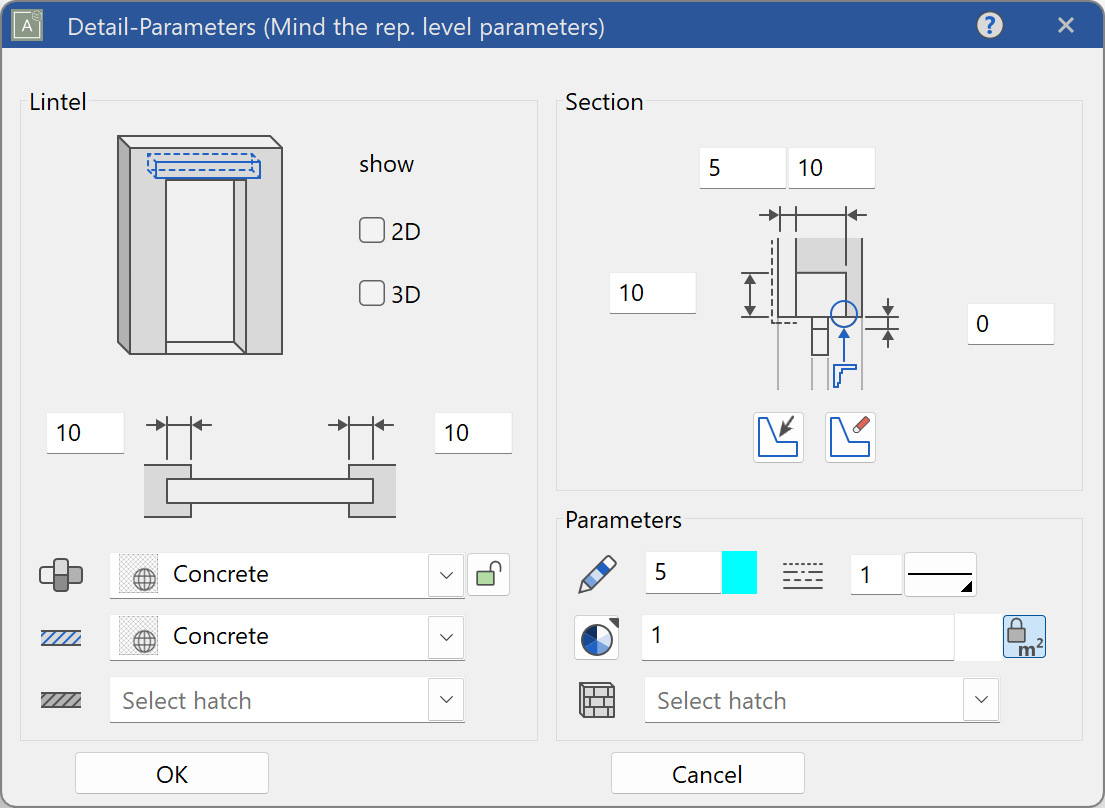This screenshot has height=808, width=1105.
Task: Click the line type dashed lines icon
Action: point(803,576)
